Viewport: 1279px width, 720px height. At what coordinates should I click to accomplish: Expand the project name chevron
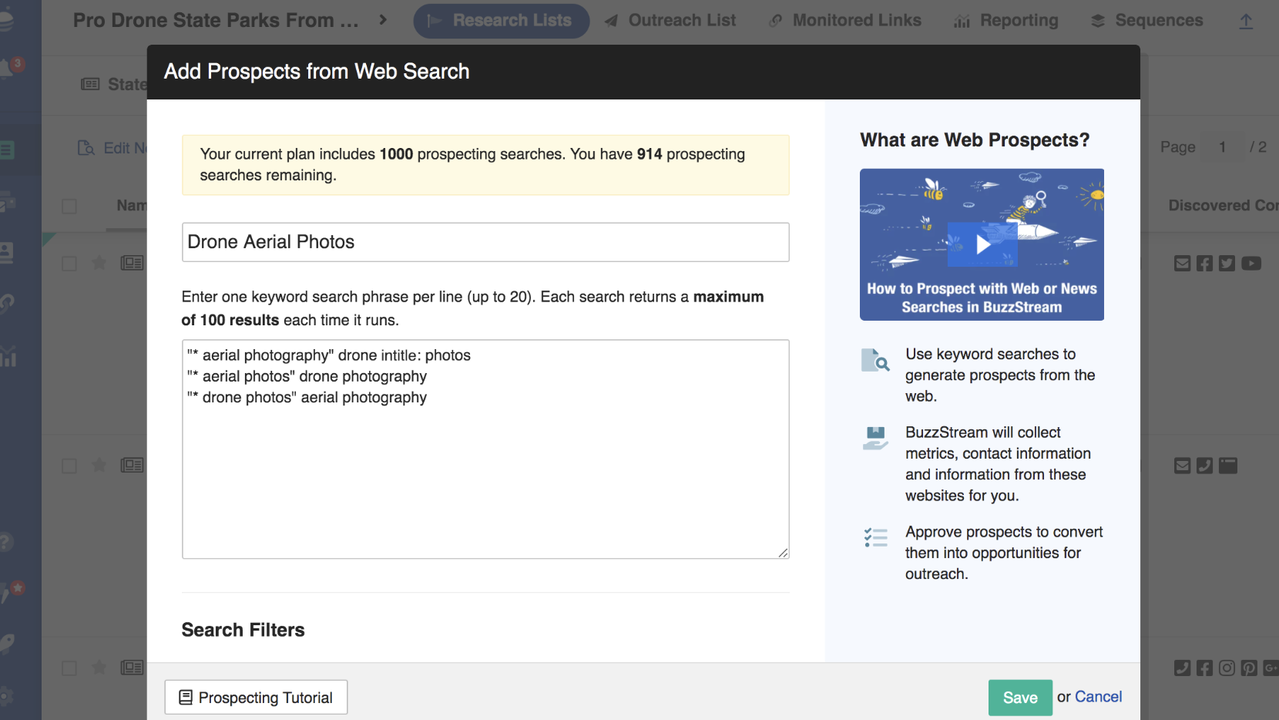click(x=383, y=20)
